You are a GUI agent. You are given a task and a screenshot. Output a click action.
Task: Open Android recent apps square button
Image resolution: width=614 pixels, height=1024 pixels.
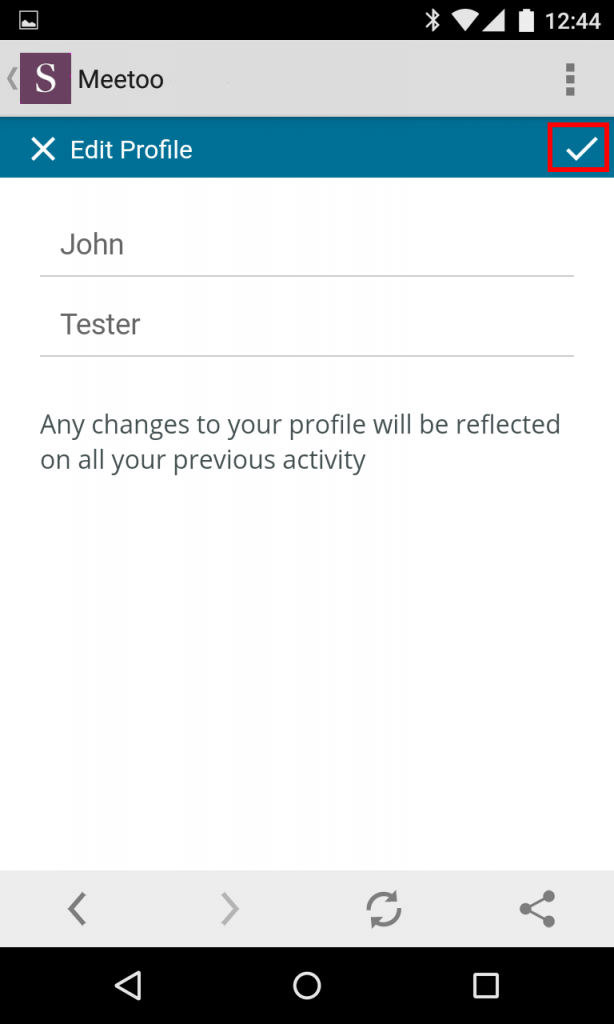coord(486,986)
